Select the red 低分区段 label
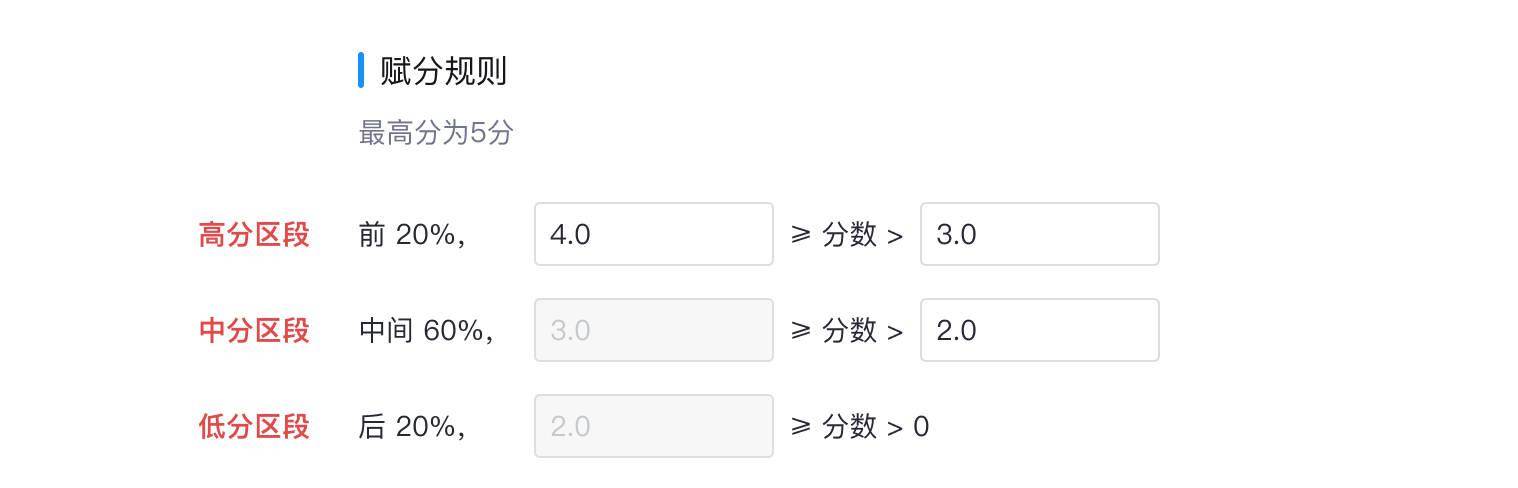Viewport: 1518px width, 488px height. (x=254, y=427)
